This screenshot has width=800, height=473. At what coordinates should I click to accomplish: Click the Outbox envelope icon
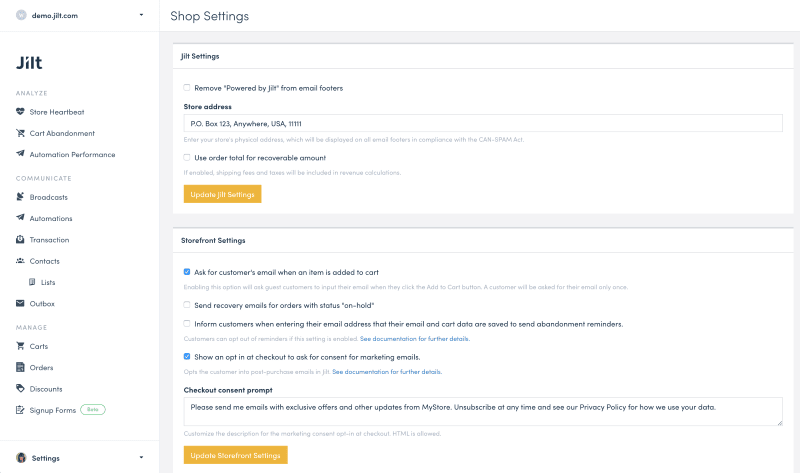20,303
